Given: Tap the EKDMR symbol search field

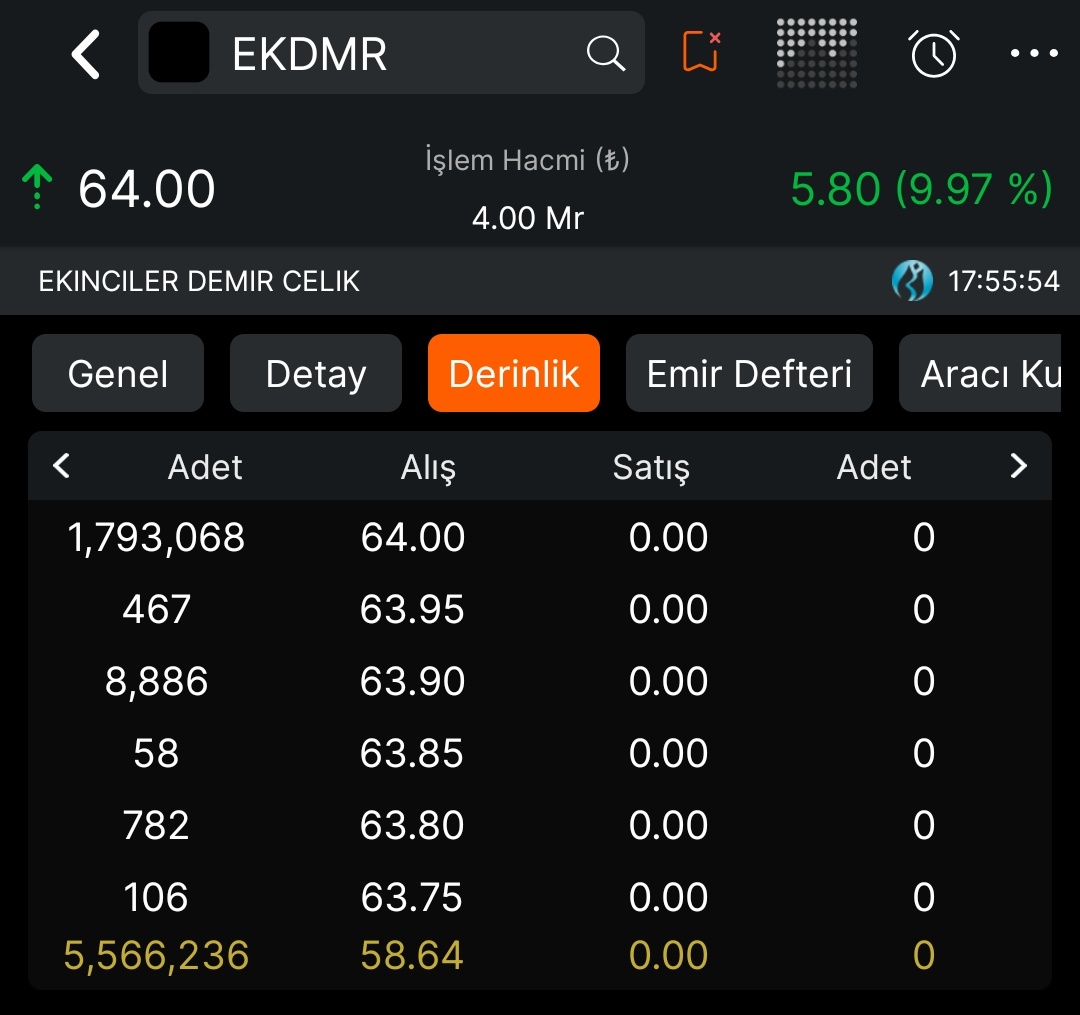Looking at the screenshot, I should pos(391,52).
